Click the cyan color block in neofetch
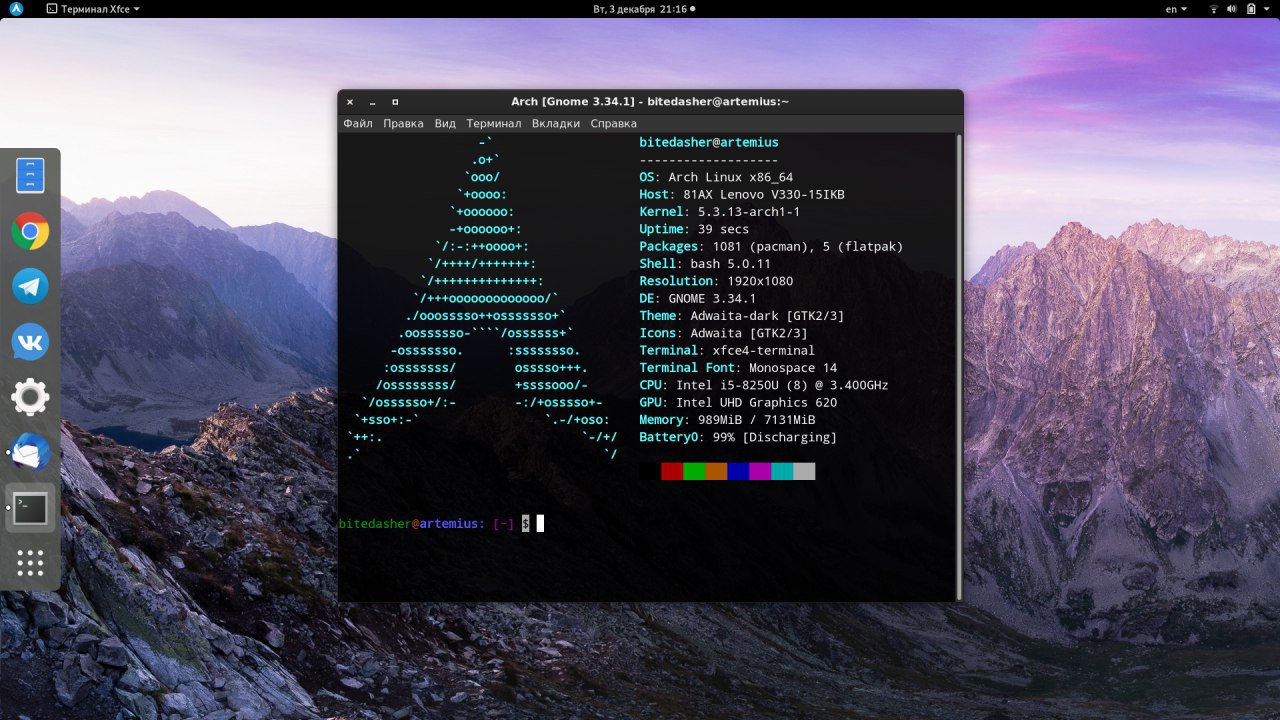The image size is (1280, 720). [x=782, y=471]
